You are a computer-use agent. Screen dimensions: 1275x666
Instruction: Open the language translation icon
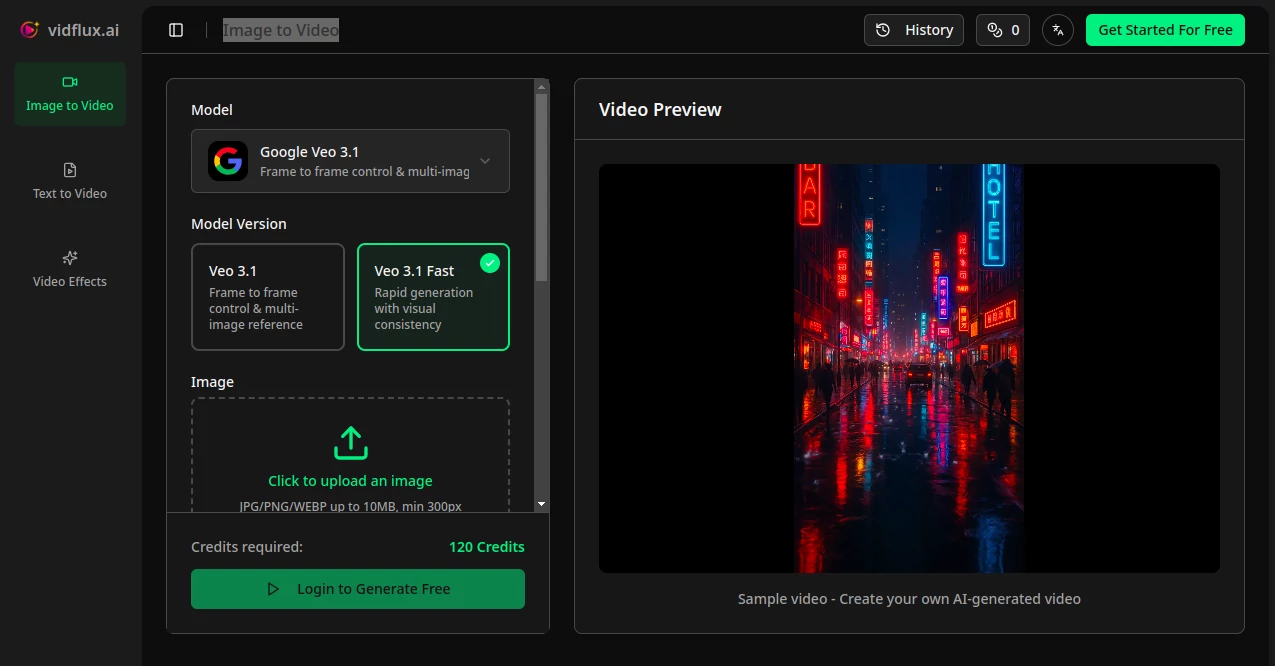(x=1057, y=29)
